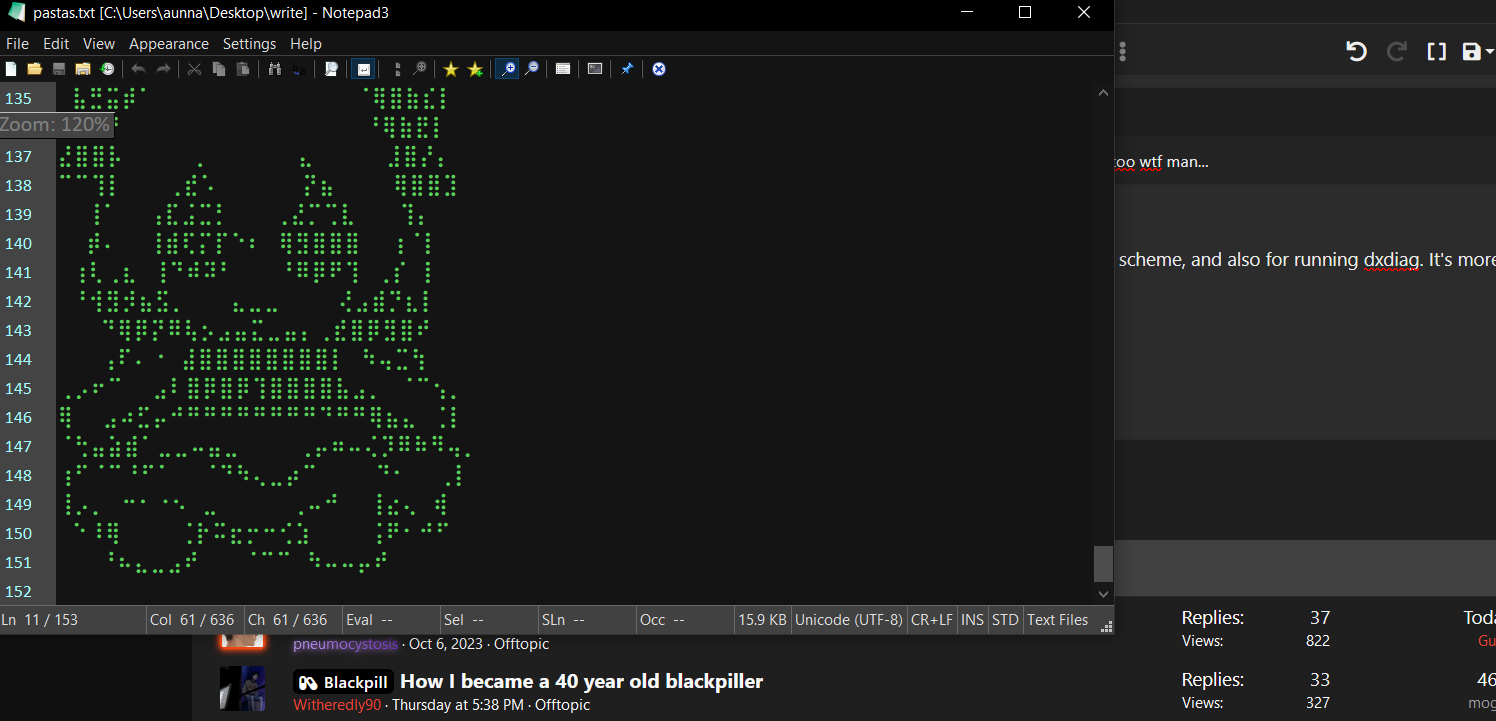1496x721 pixels.
Task: Click the browser editor redo icon
Action: click(x=1397, y=52)
